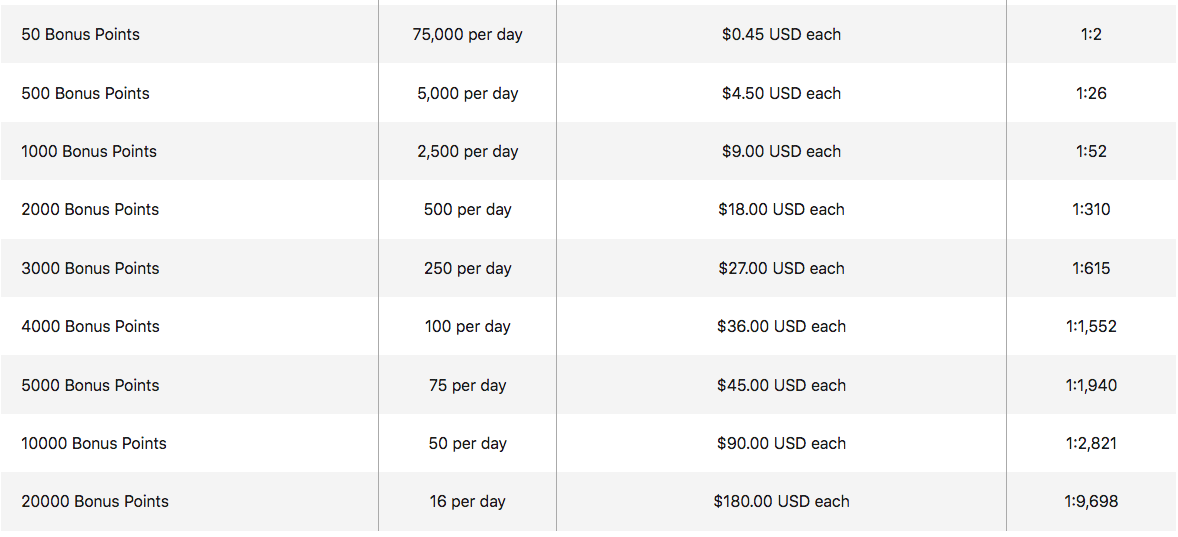
Task: Select "4000 Bonus Points" in table
Action: (x=90, y=326)
